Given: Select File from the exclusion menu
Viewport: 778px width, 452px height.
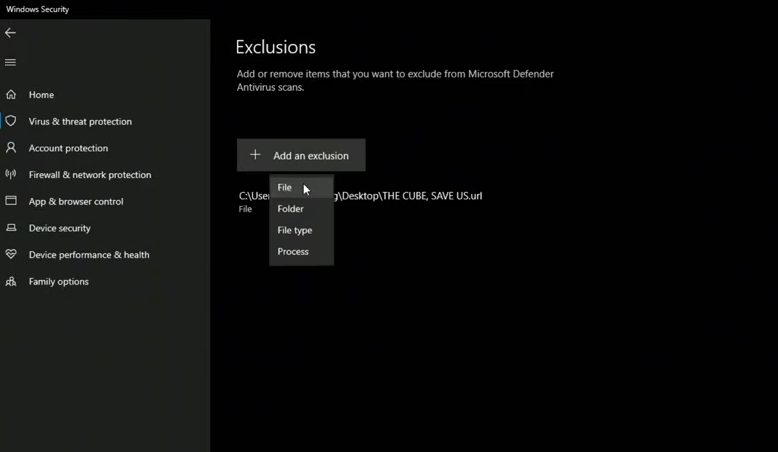Looking at the screenshot, I should click(x=285, y=188).
